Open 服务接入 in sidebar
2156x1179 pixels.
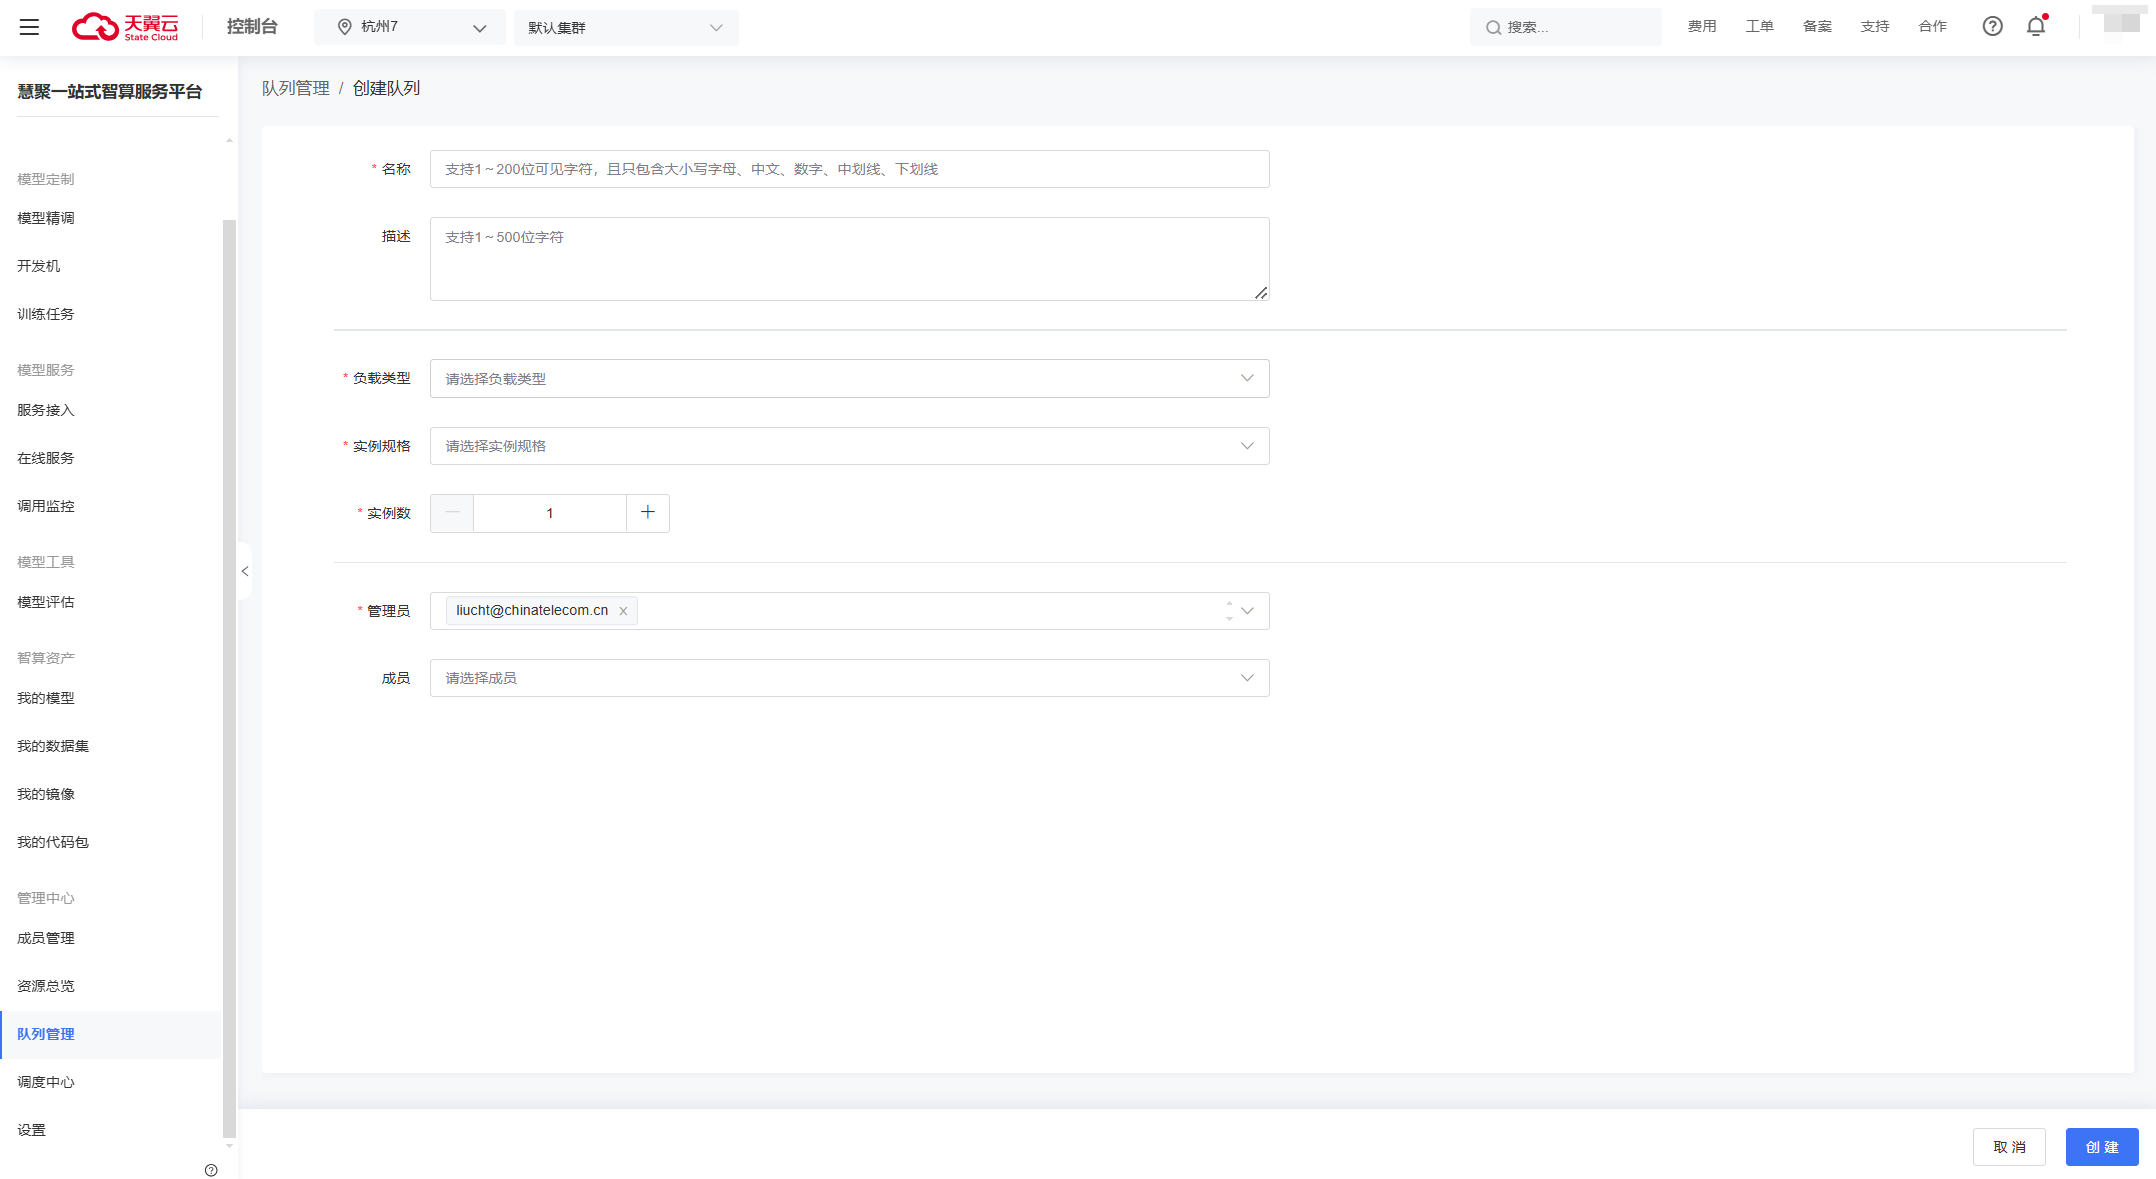[46, 410]
